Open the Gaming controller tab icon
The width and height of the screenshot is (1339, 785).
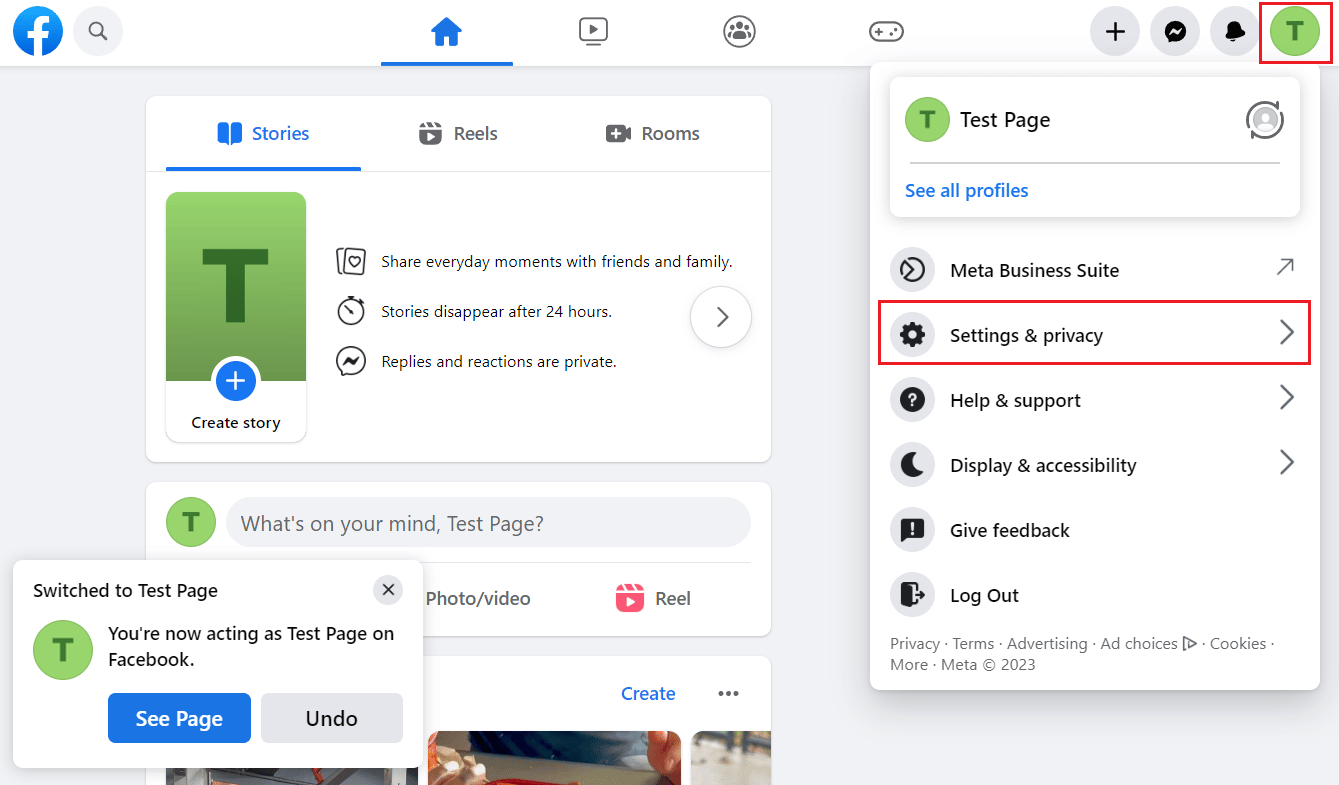pyautogui.click(x=886, y=32)
